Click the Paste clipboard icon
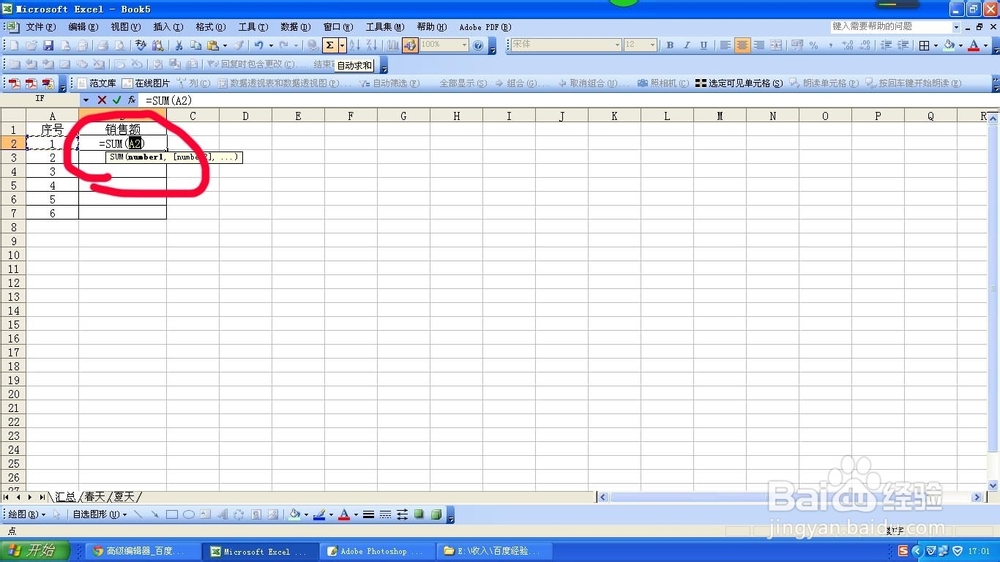Viewport: 1000px width, 562px height. point(213,45)
